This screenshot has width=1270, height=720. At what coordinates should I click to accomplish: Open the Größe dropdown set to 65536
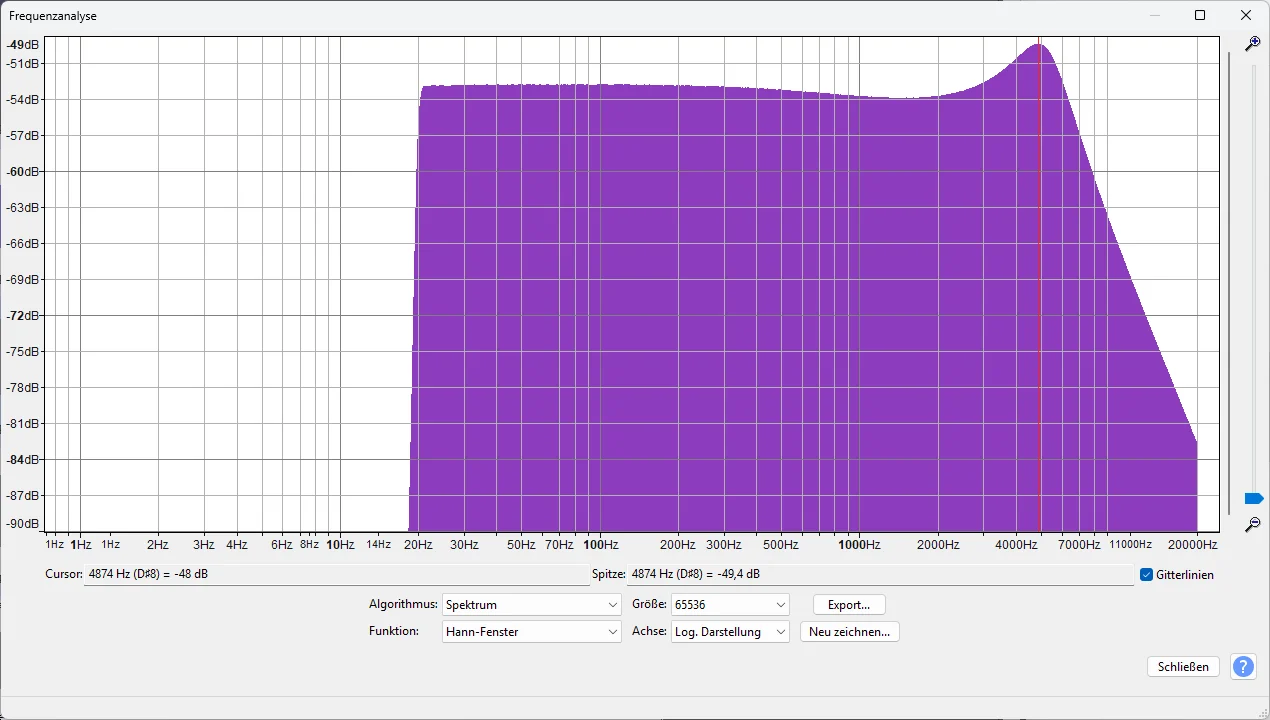pos(730,605)
